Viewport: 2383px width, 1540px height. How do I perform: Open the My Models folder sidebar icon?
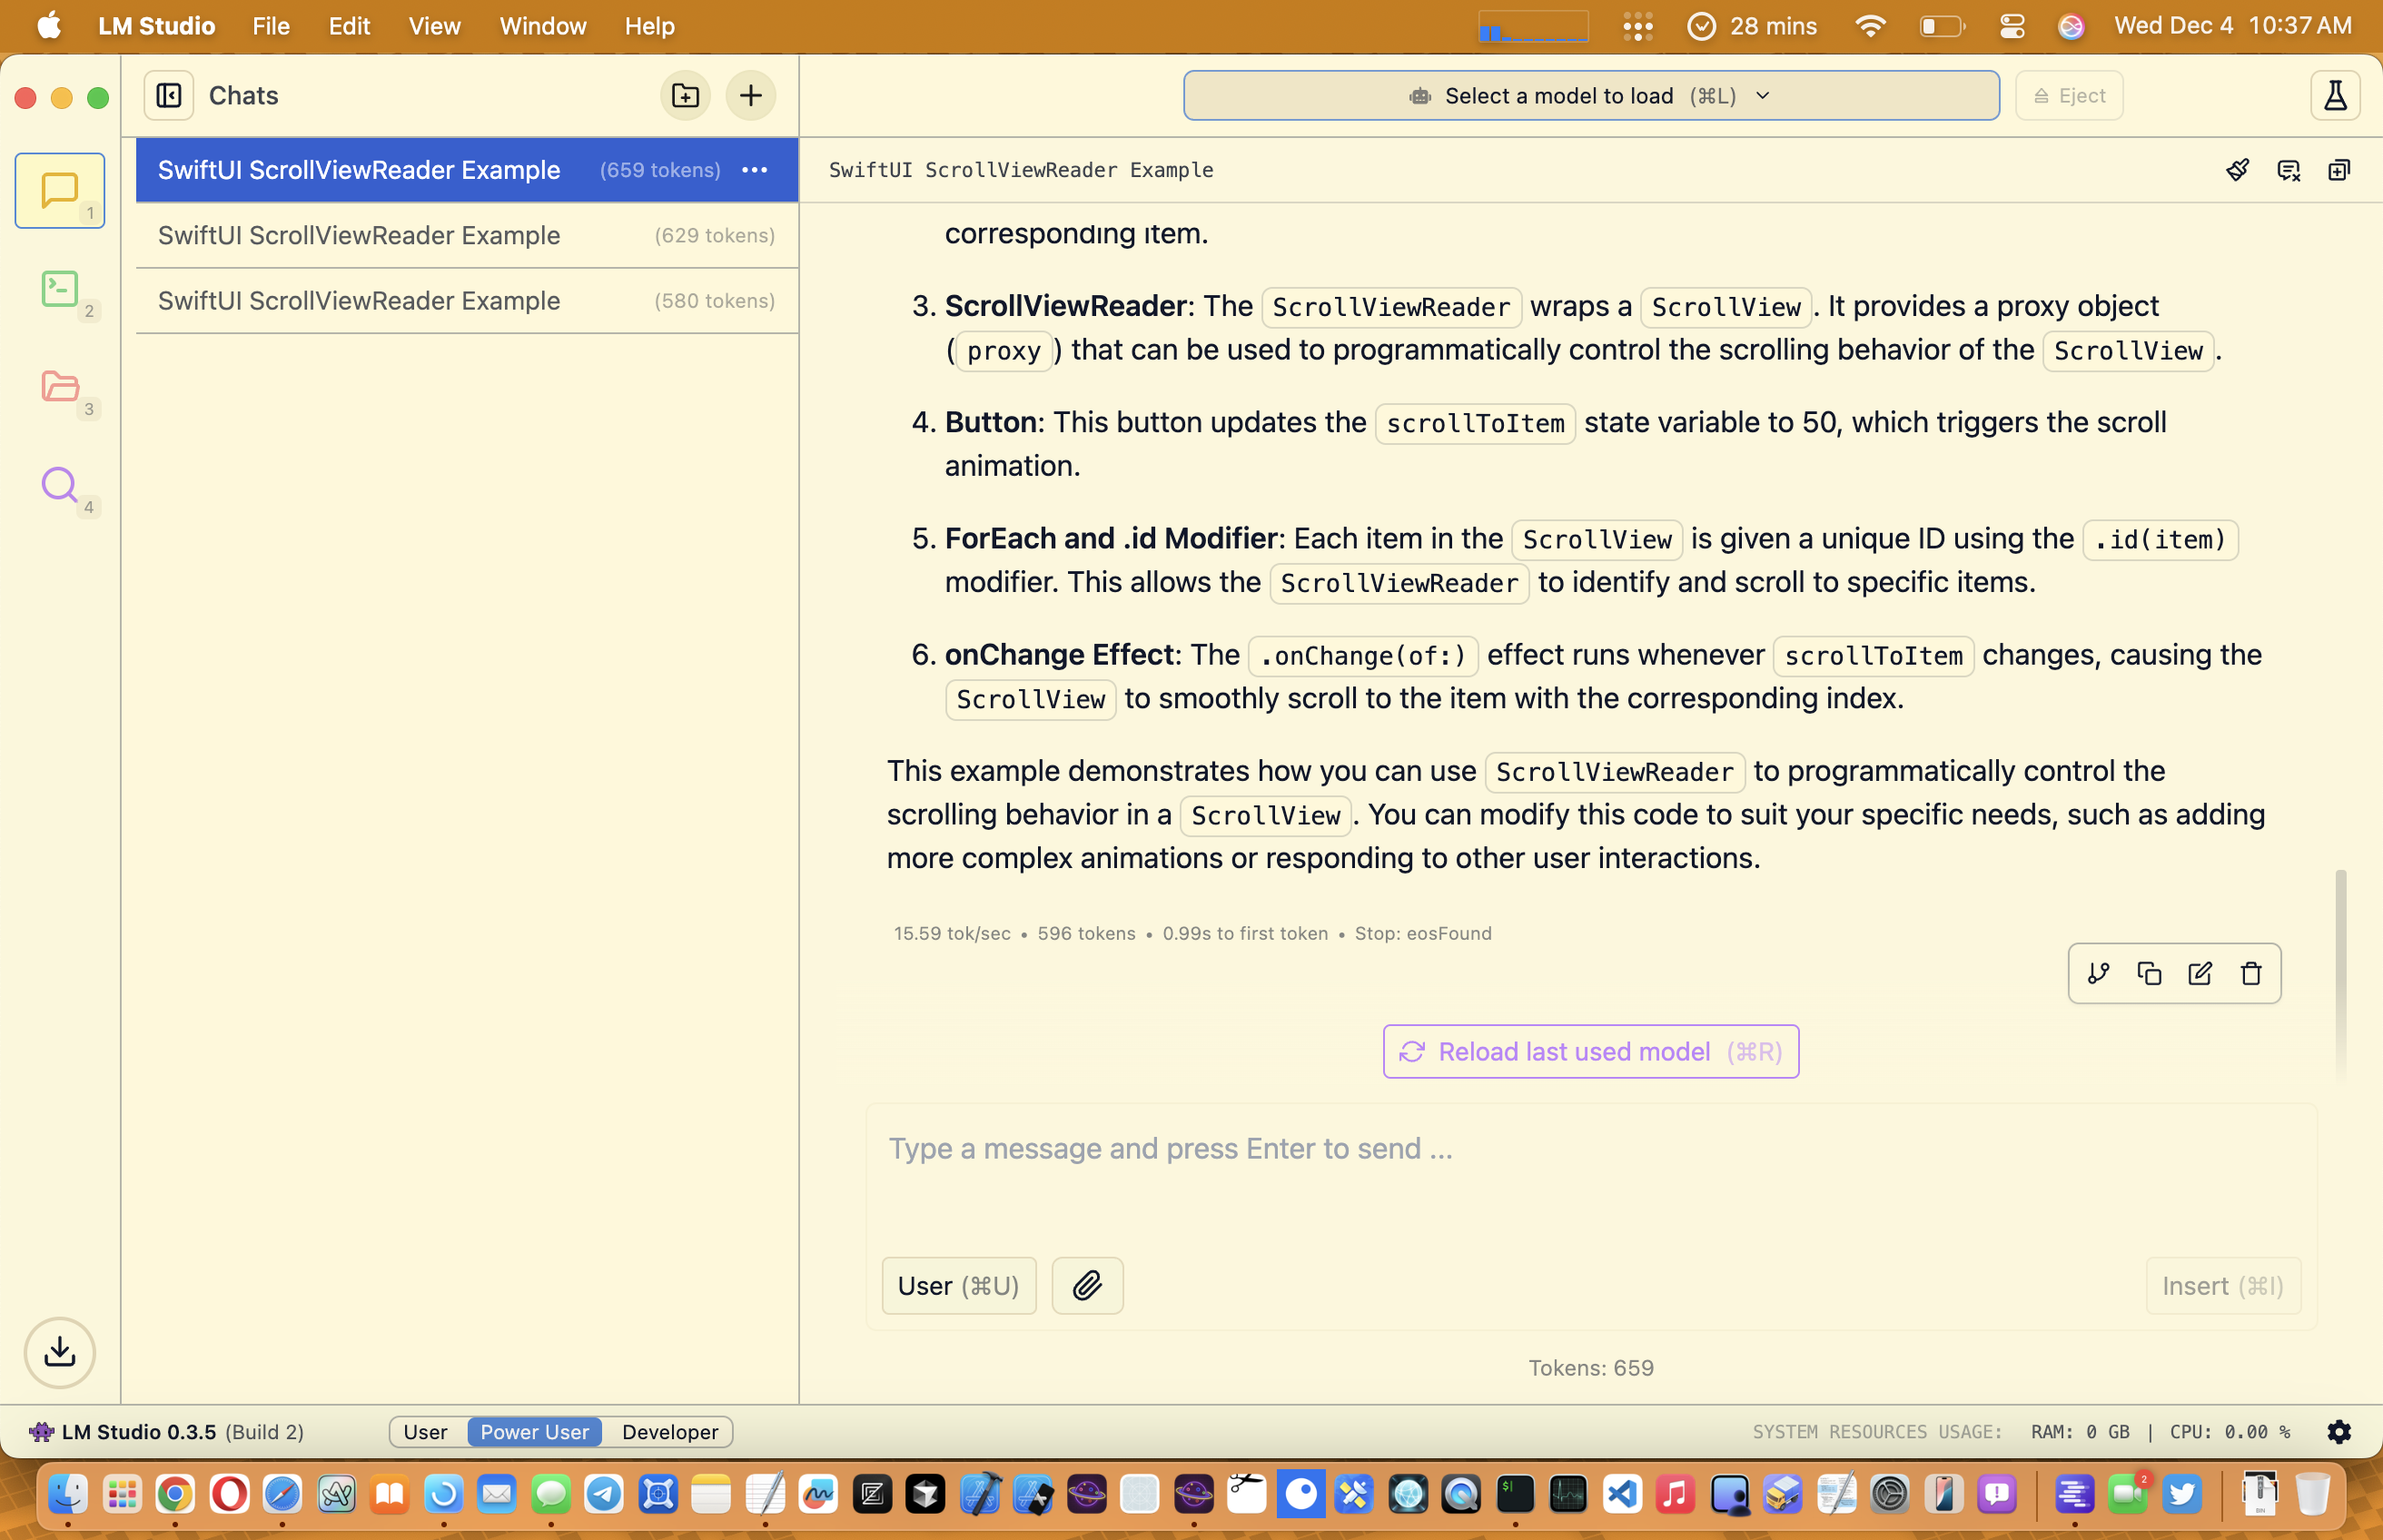point(60,387)
